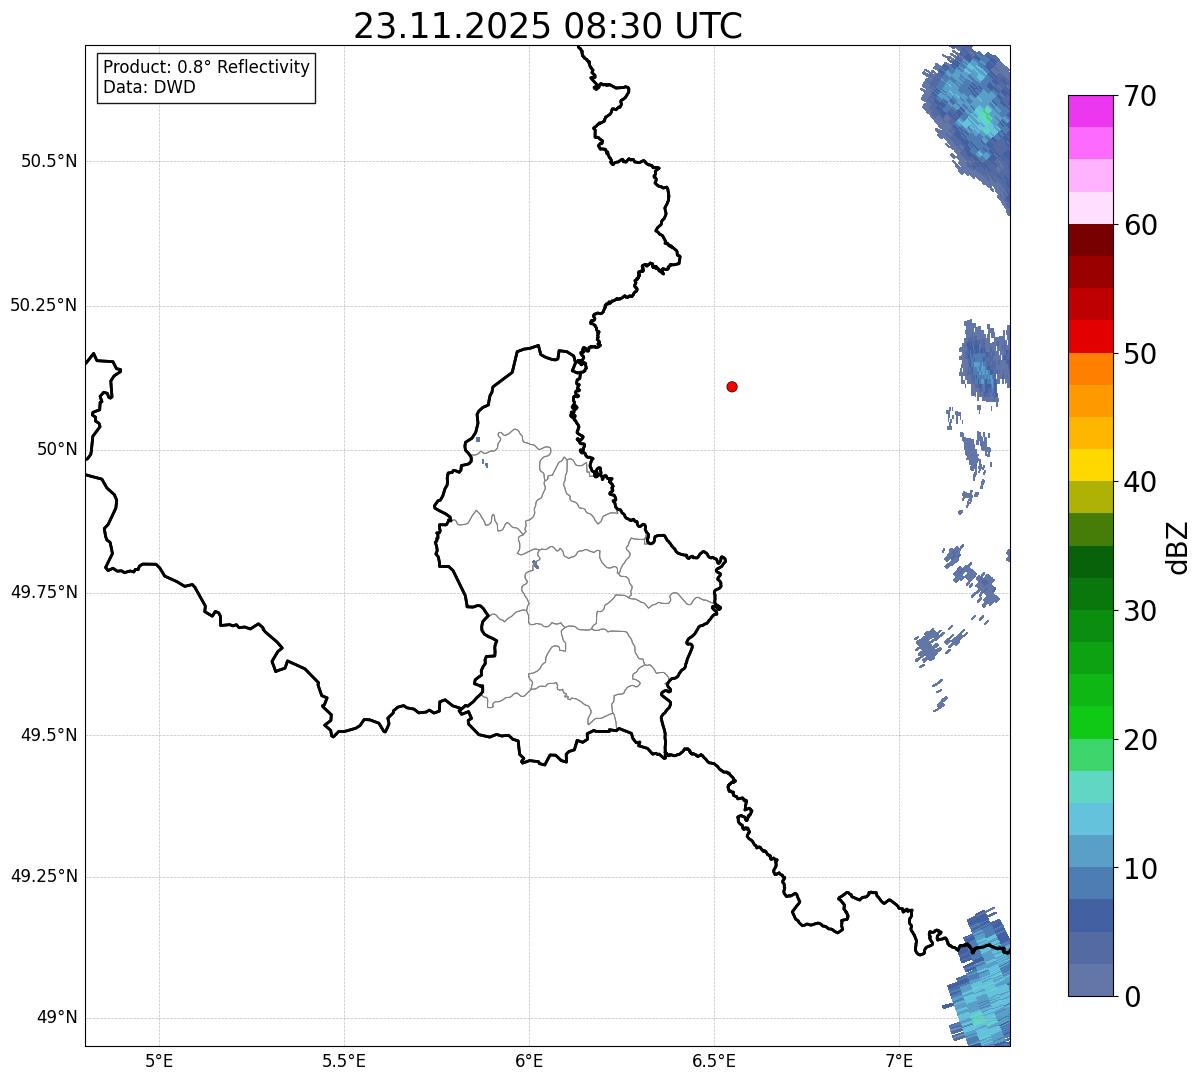The height and width of the screenshot is (1081, 1202).
Task: Click the 49.5°N latitude label
Action: [49, 735]
